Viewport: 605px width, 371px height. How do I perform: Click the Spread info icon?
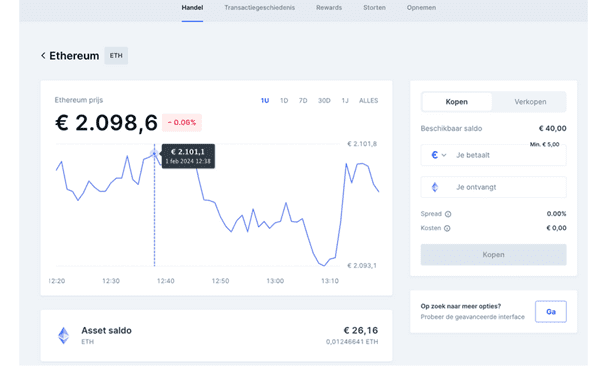(x=448, y=214)
